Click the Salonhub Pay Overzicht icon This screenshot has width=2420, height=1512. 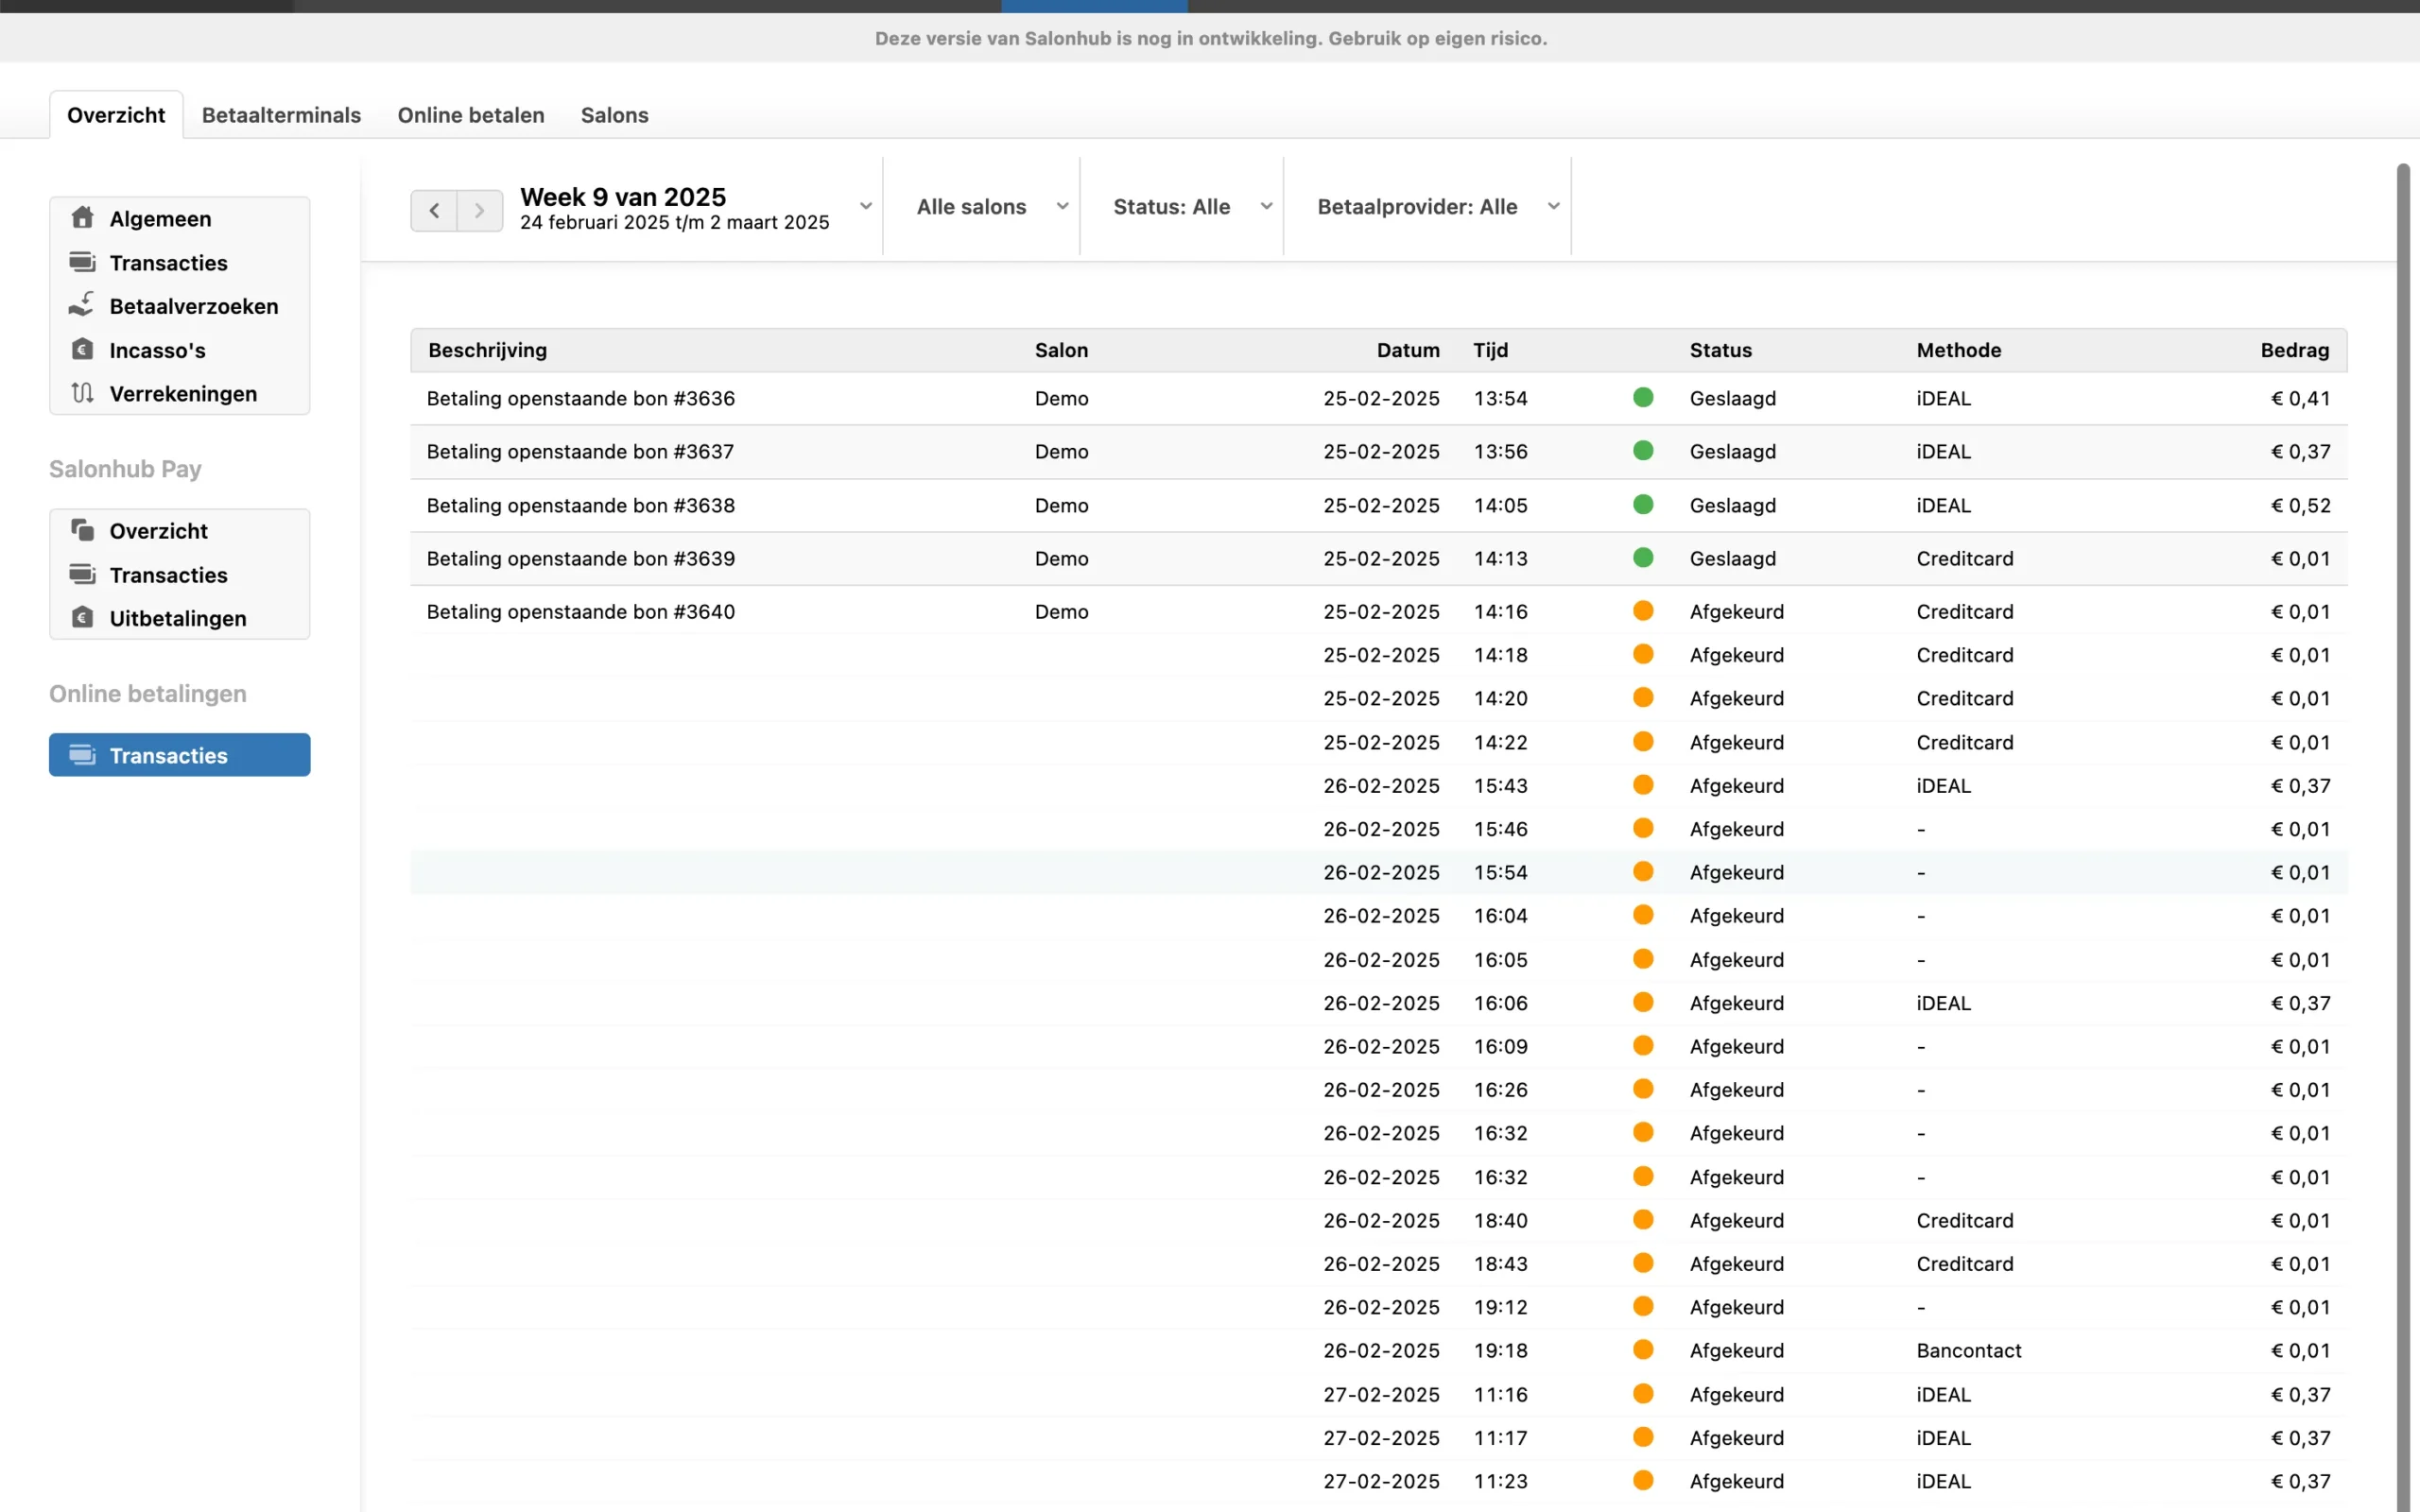coord(83,530)
